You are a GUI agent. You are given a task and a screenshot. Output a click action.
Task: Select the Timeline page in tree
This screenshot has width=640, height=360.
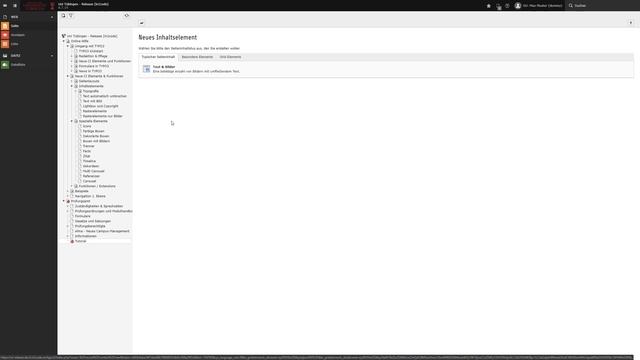(x=89, y=161)
